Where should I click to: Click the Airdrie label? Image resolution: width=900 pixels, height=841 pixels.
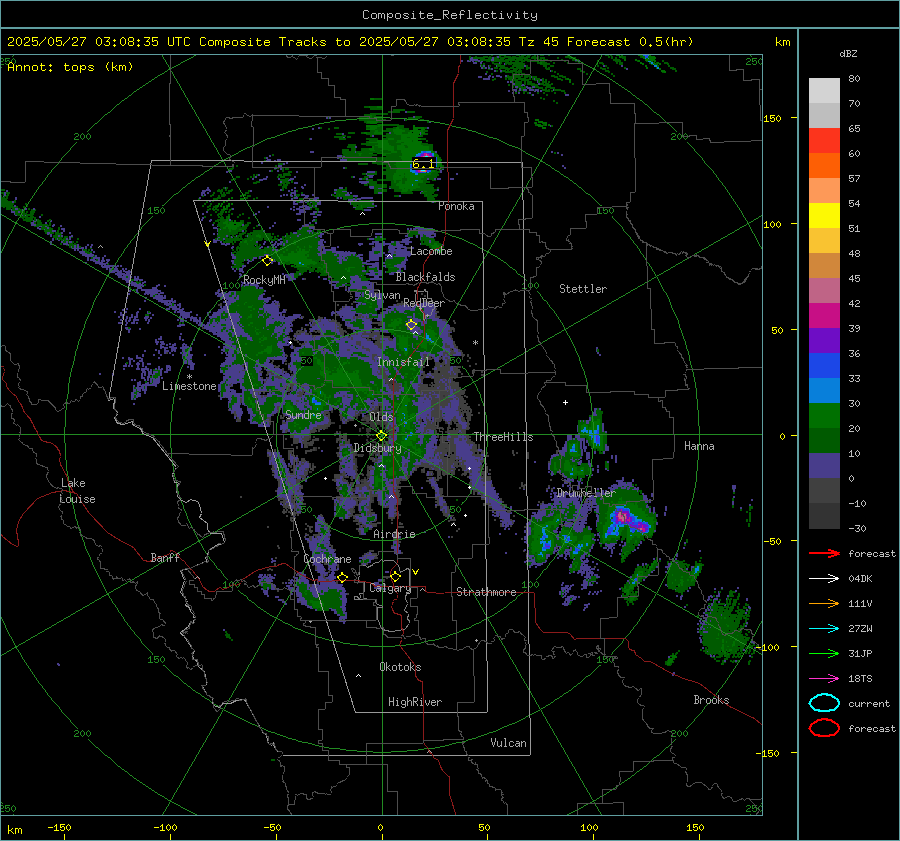[x=394, y=534]
